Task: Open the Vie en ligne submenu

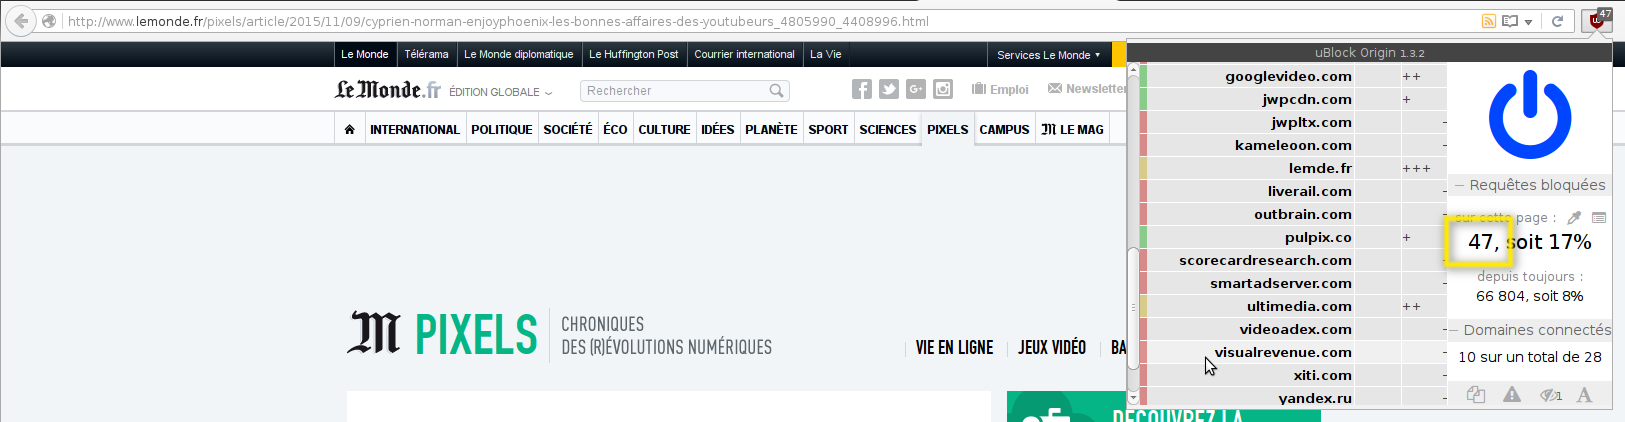Action: (955, 348)
